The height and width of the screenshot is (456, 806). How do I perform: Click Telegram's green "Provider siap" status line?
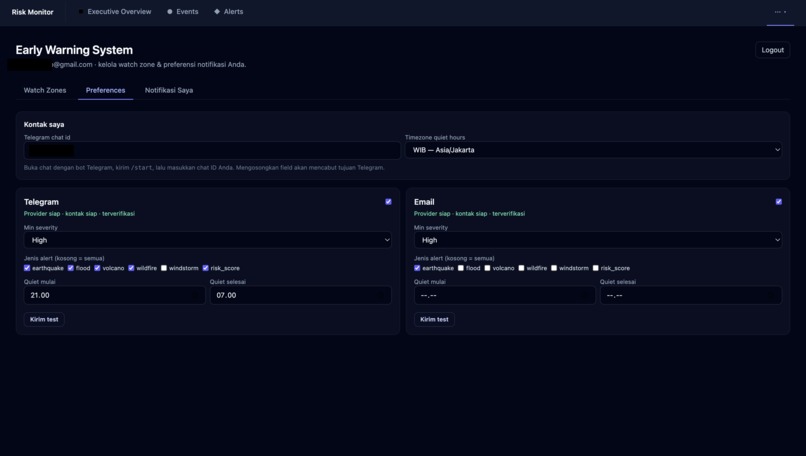coord(79,213)
